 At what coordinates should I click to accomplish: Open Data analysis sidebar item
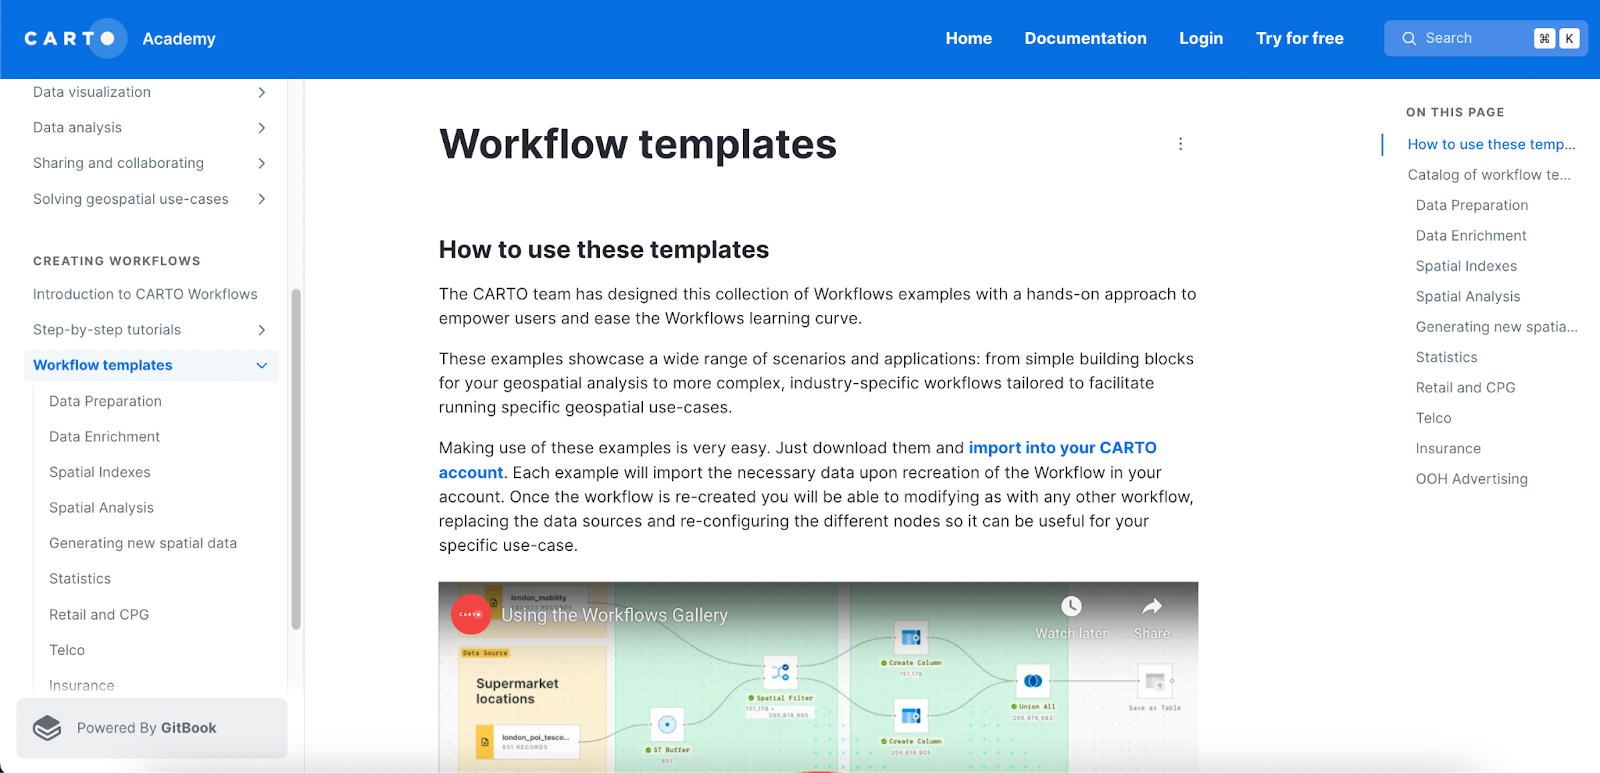click(x=77, y=128)
